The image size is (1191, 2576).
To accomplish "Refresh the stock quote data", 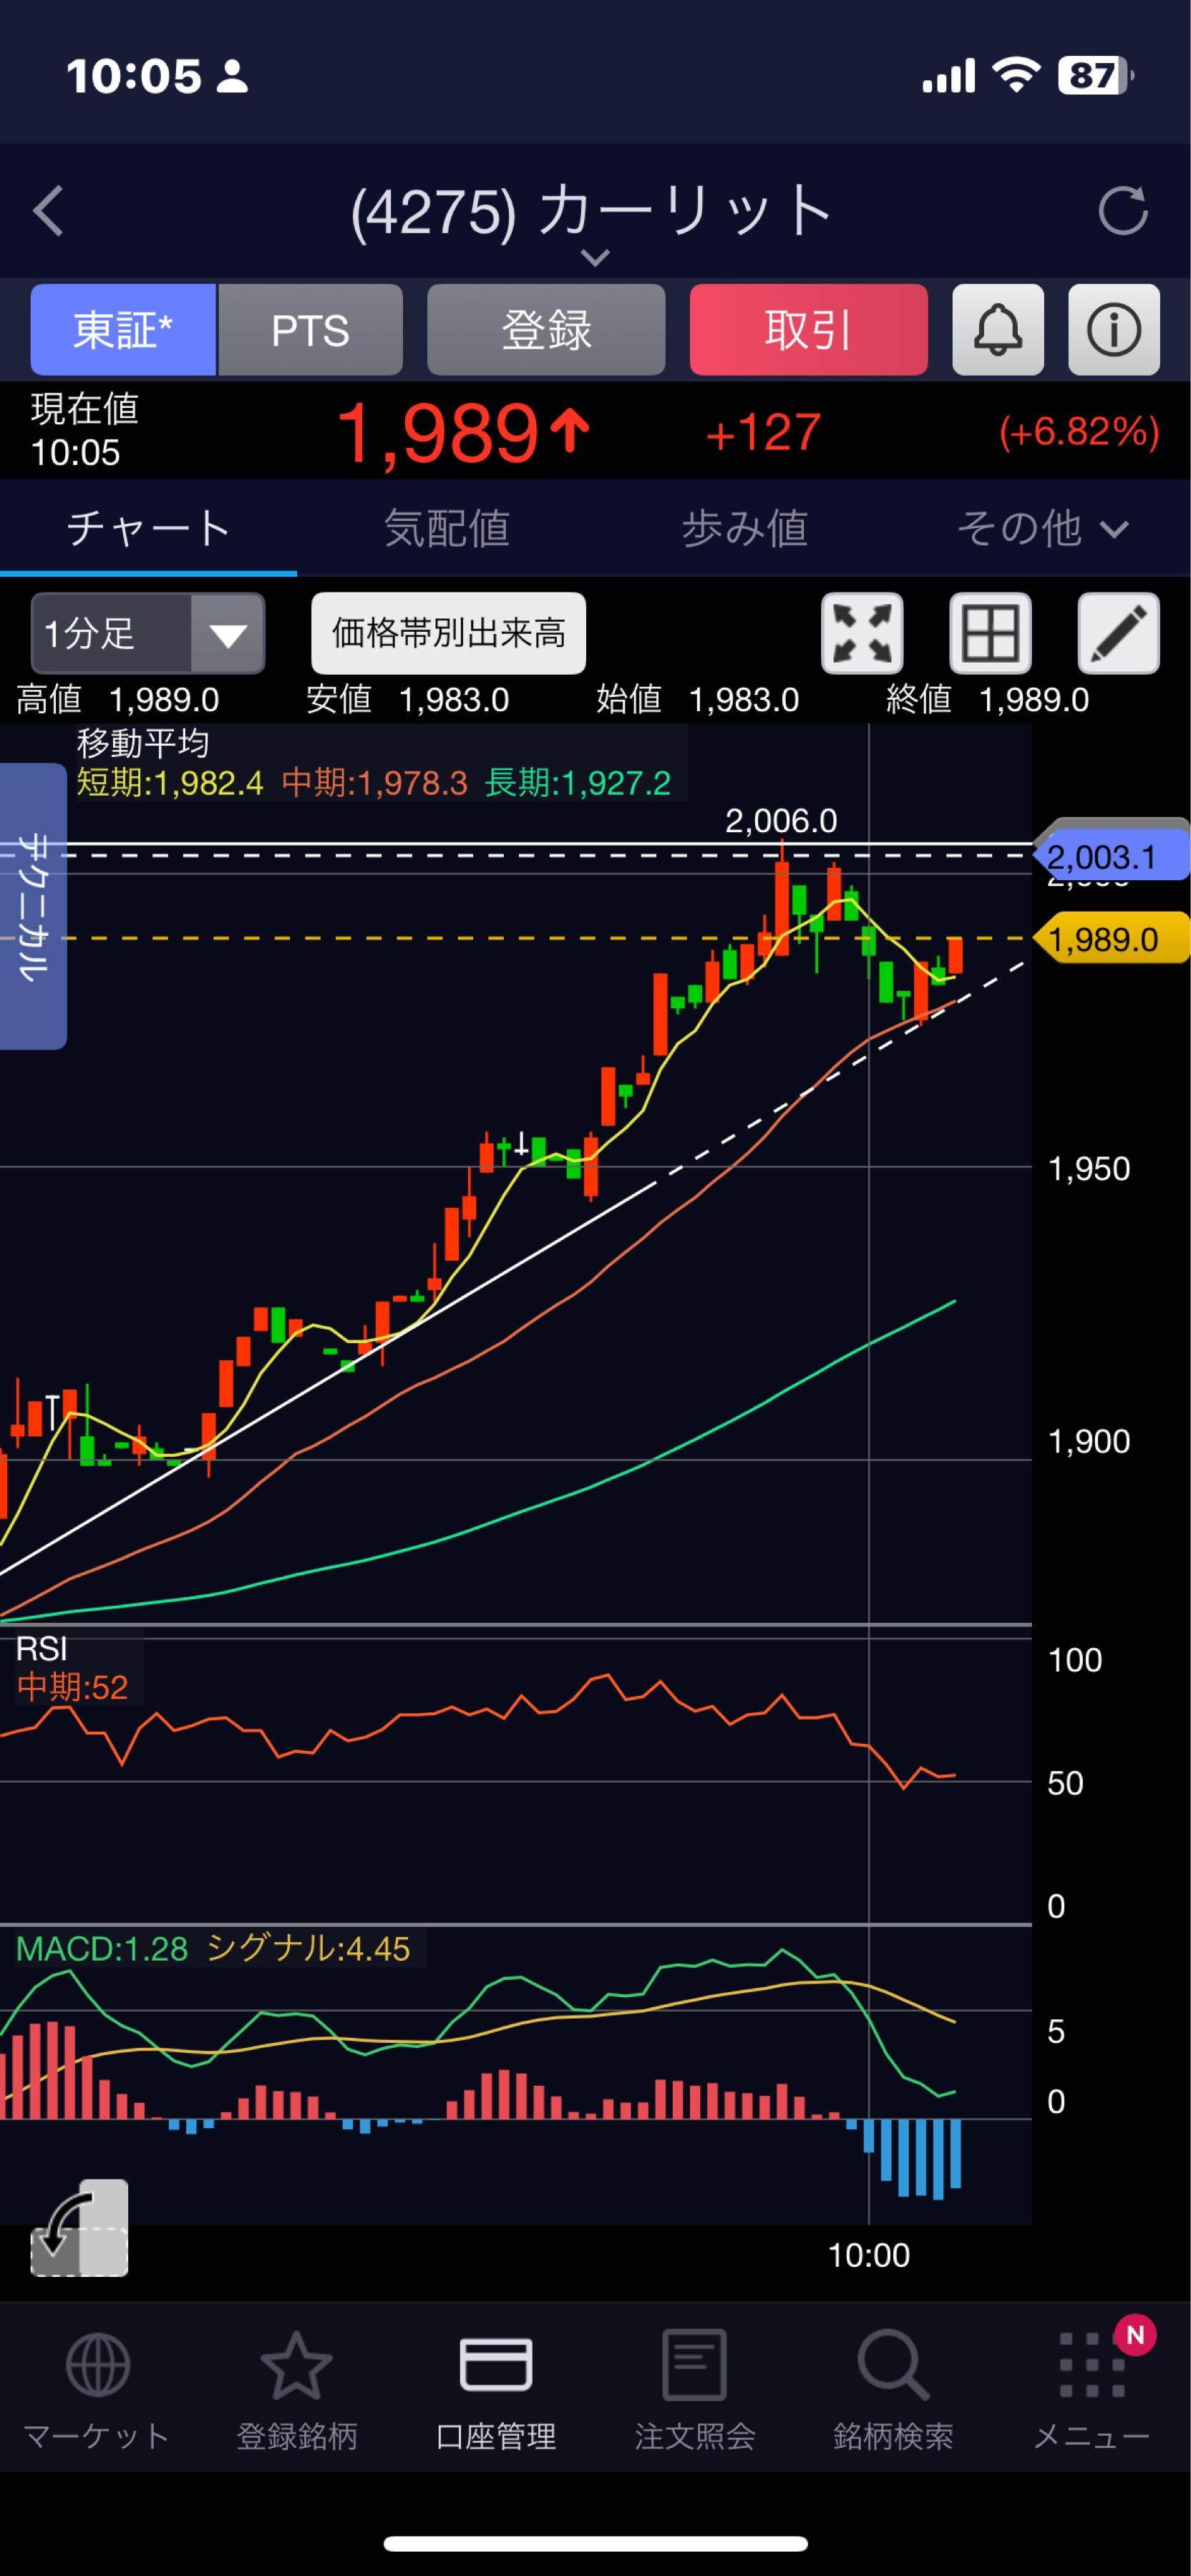I will 1122,211.
